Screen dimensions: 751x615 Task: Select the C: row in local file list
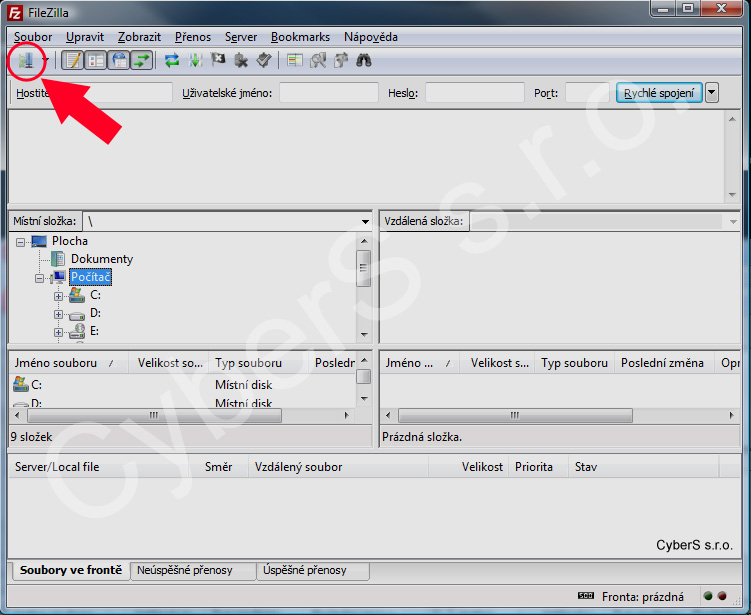(x=182, y=385)
